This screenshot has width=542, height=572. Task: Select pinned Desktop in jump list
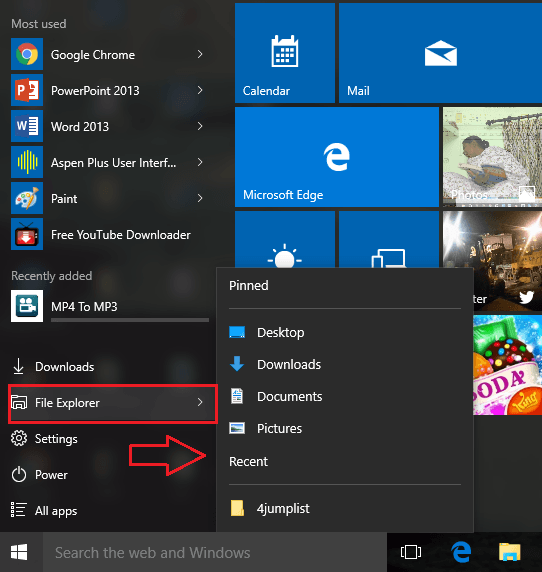(345, 332)
